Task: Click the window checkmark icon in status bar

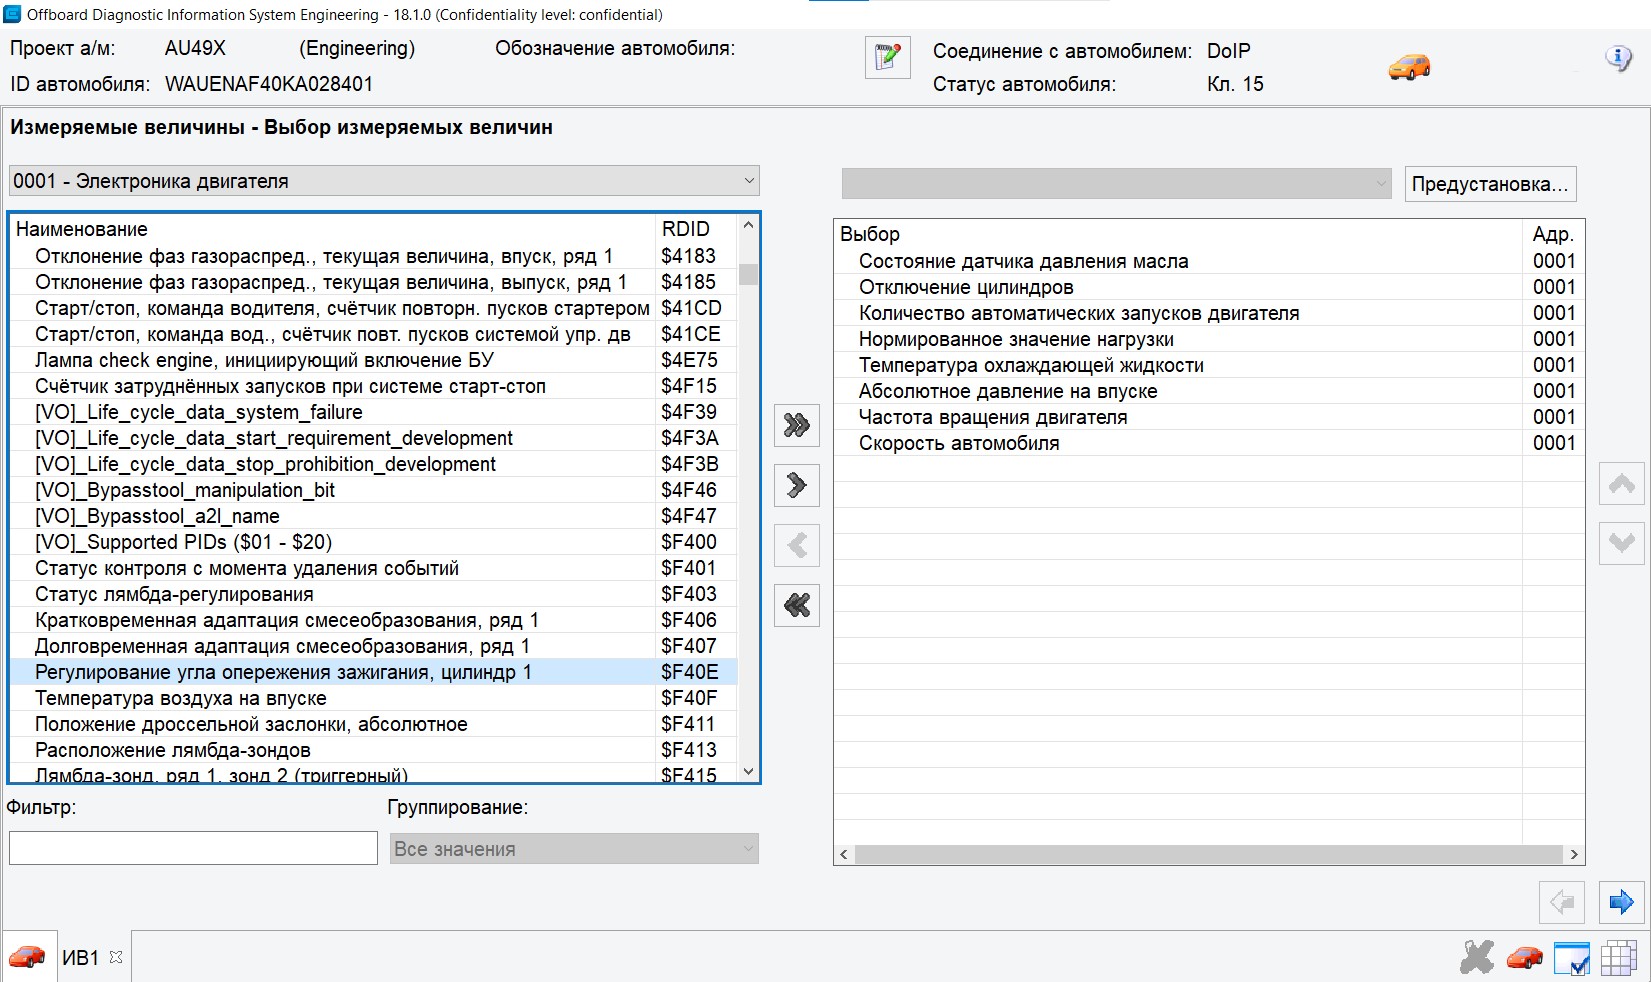Action: [1571, 958]
